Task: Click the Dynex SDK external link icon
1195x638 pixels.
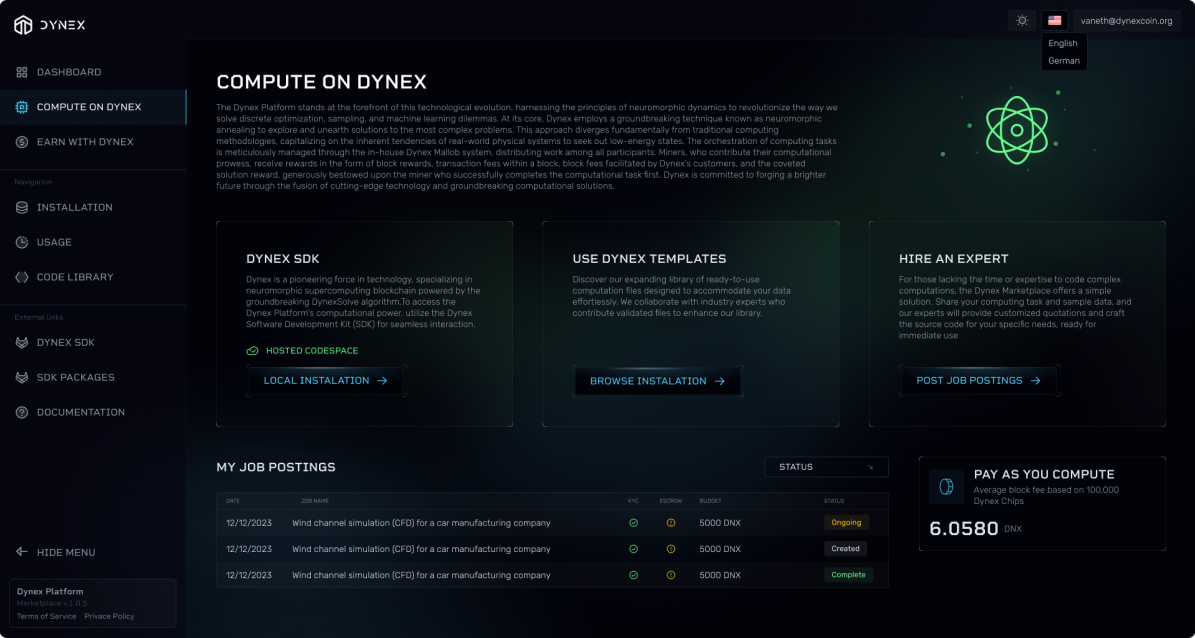Action: 22,343
